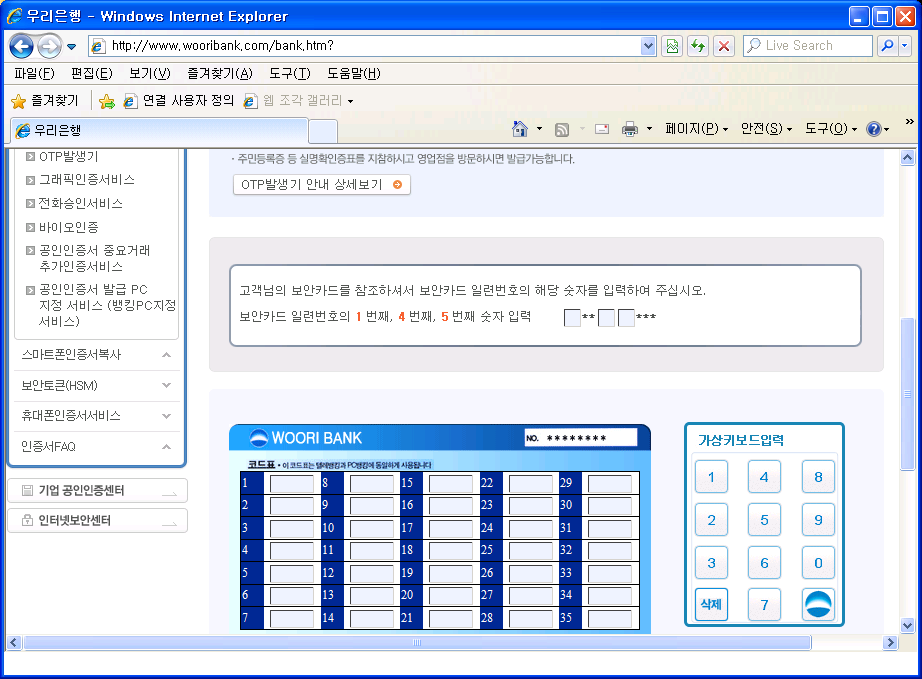Click the red Stop loading icon
Screen dimensions: 922x679
click(724, 46)
